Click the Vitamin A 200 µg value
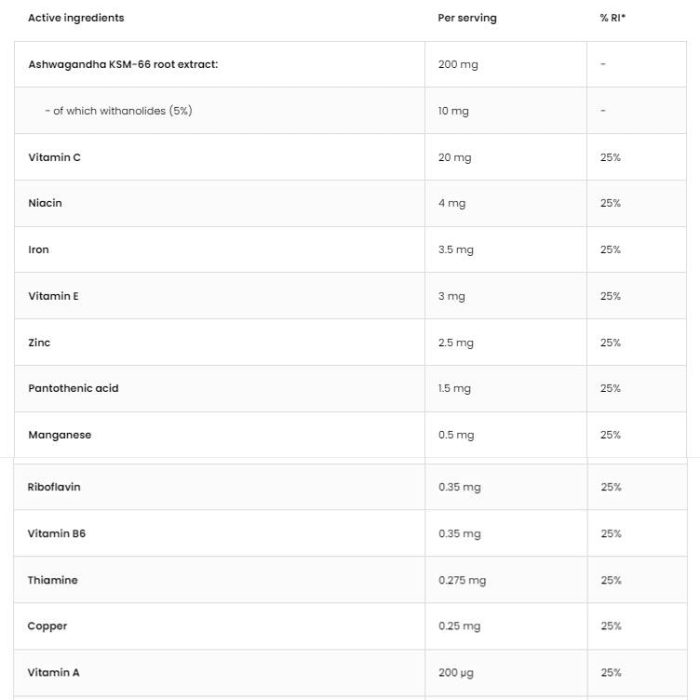Image resolution: width=700 pixels, height=700 pixels. [x=456, y=672]
